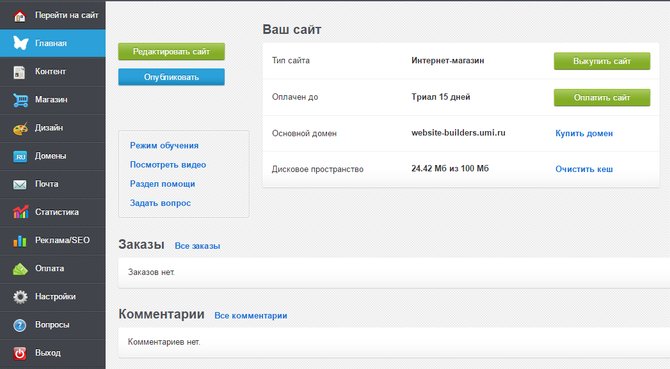Click the envelope icon for Почта
Screen dimensions: 670x369
20,184
